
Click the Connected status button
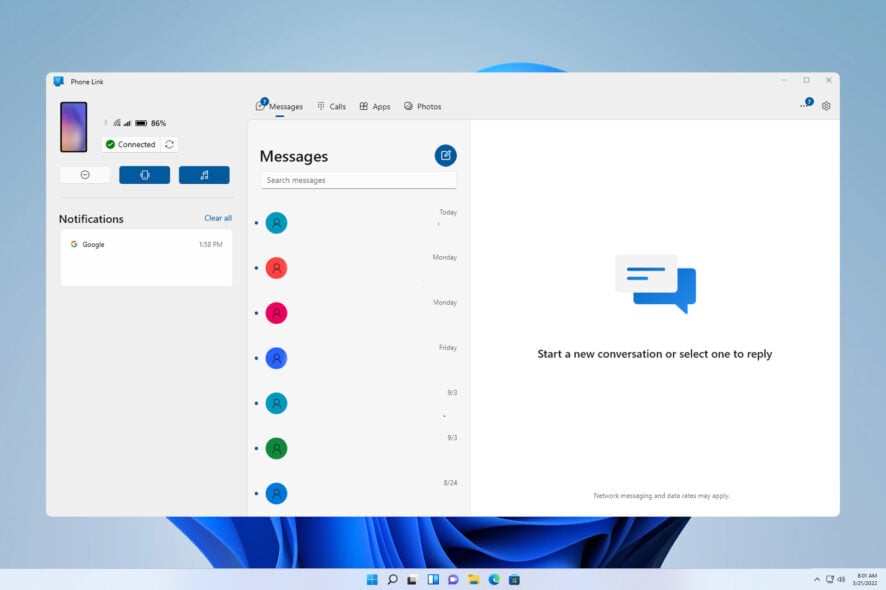click(x=131, y=145)
